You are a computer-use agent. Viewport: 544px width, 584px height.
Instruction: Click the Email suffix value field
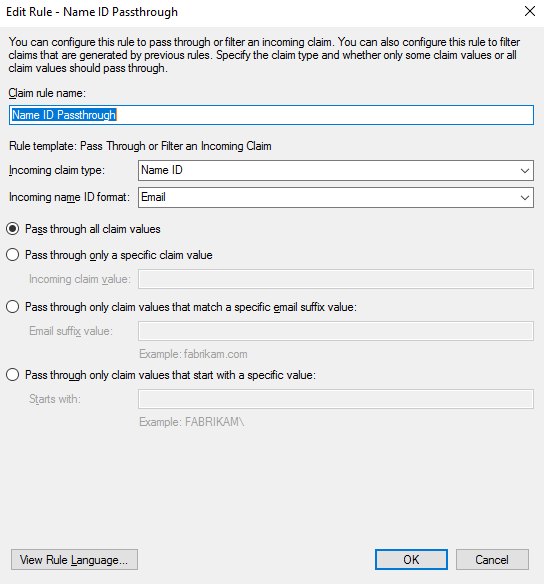[x=335, y=331]
